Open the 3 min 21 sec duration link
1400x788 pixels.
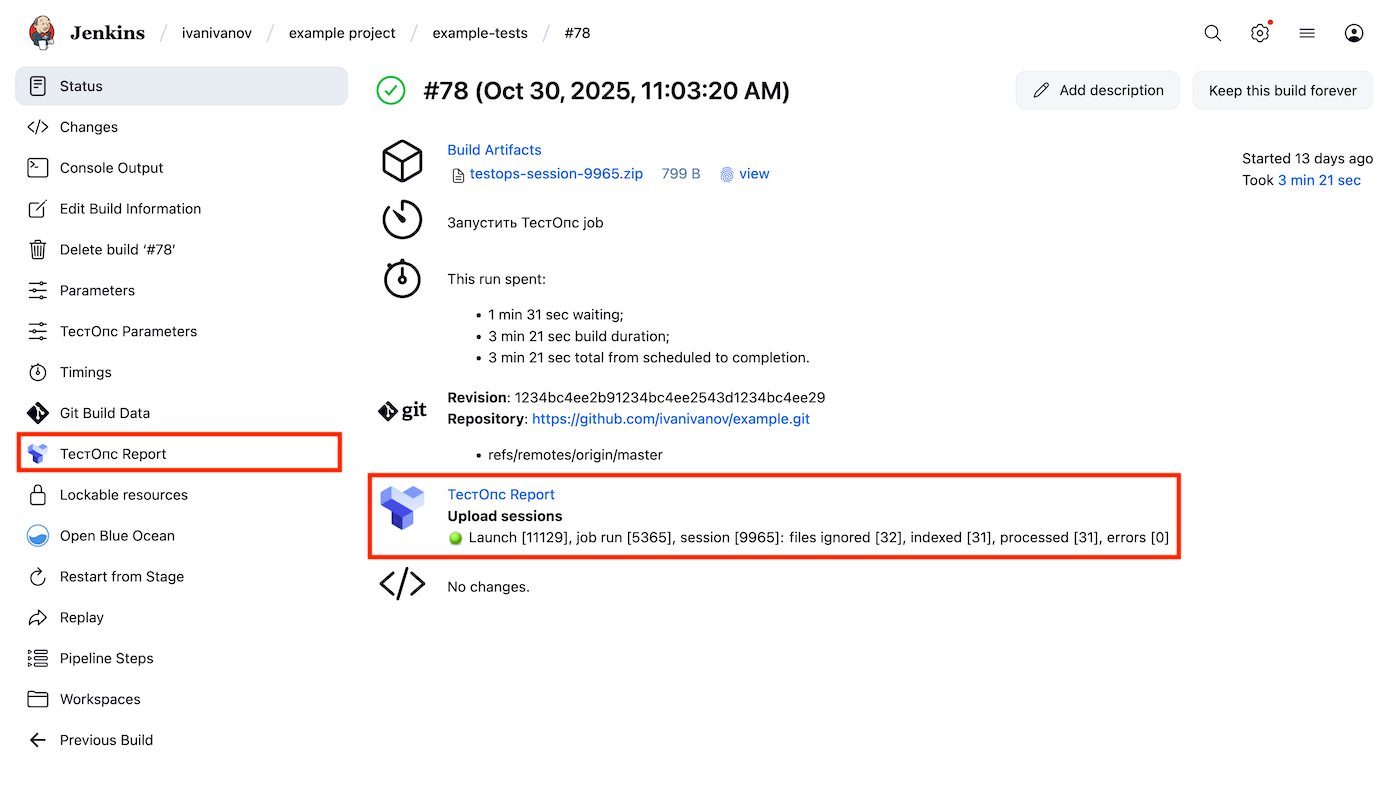(1319, 181)
